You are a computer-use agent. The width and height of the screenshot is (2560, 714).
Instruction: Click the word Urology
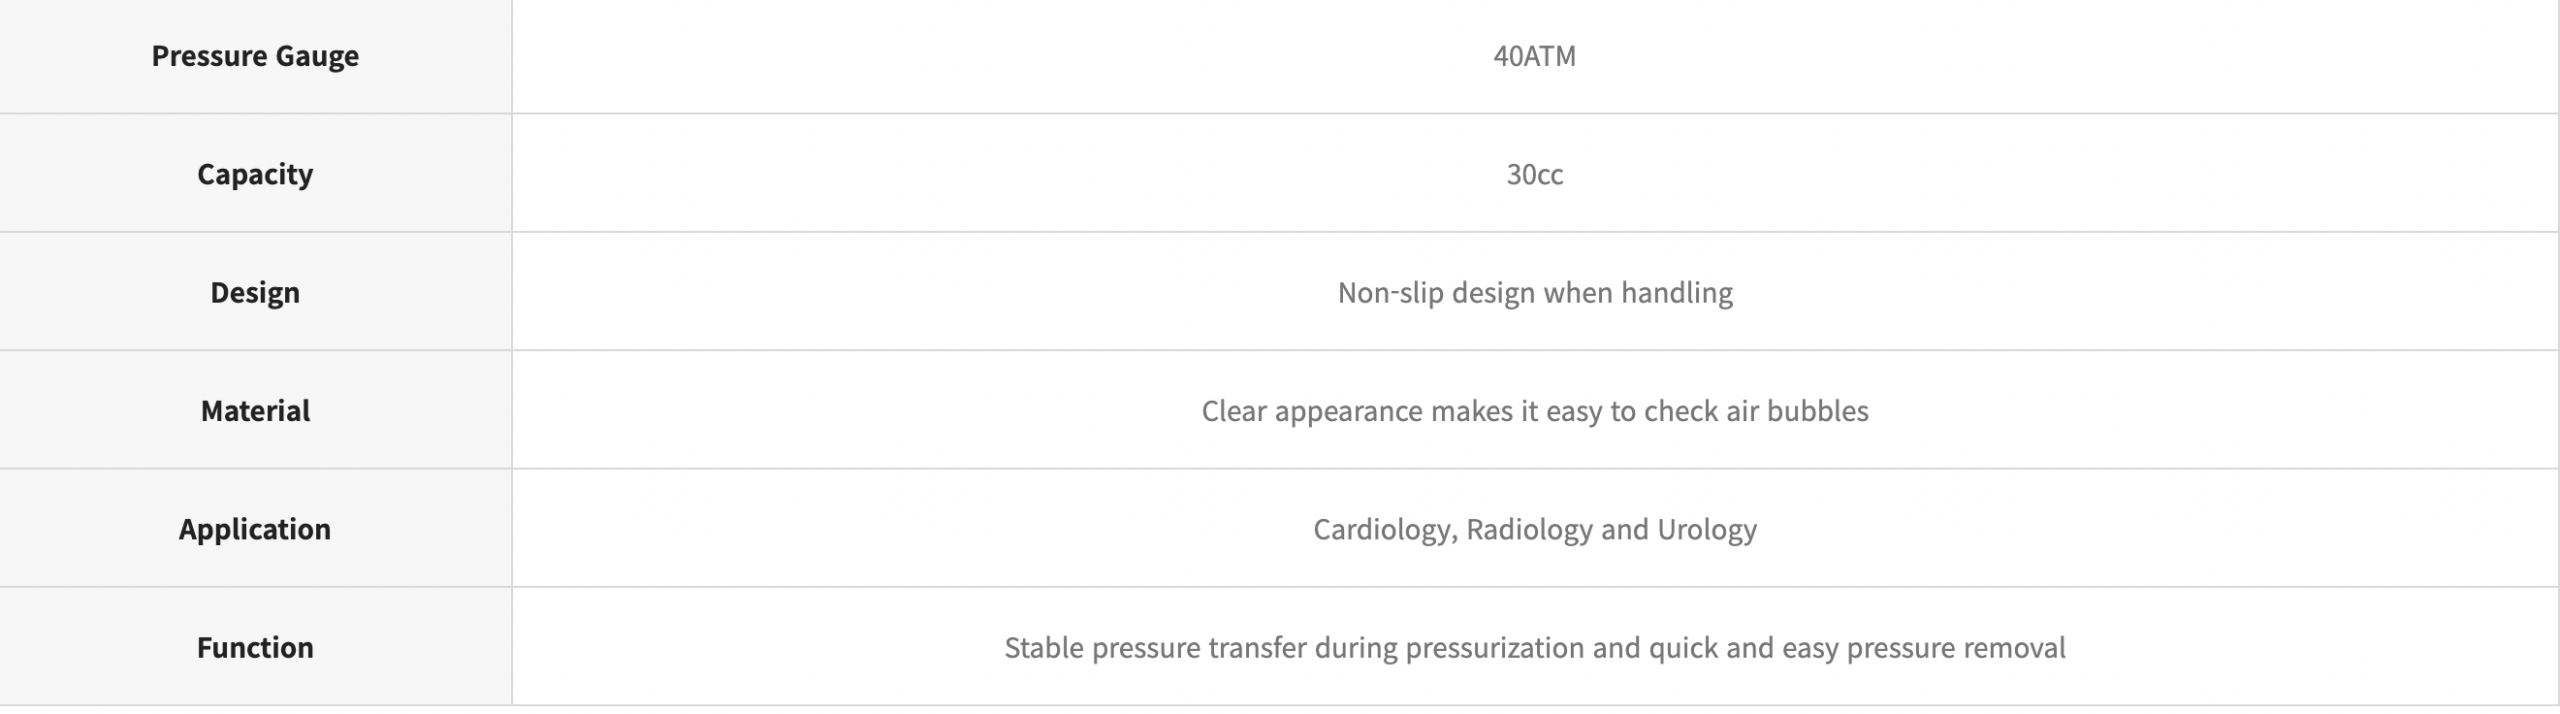(x=1706, y=529)
